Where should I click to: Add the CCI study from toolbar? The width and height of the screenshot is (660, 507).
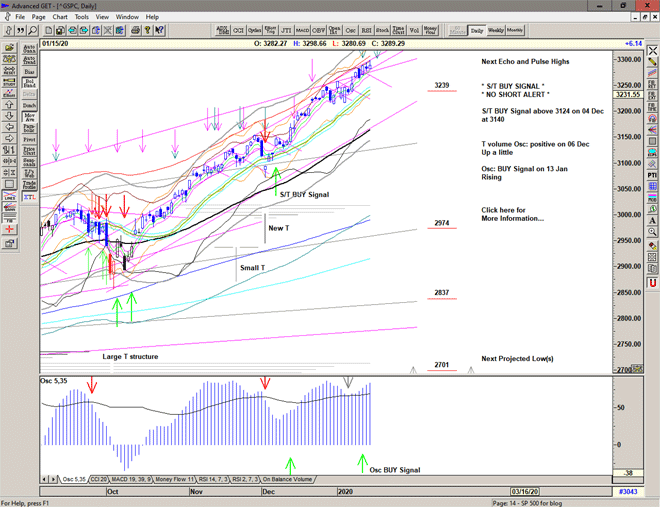pyautogui.click(x=238, y=30)
